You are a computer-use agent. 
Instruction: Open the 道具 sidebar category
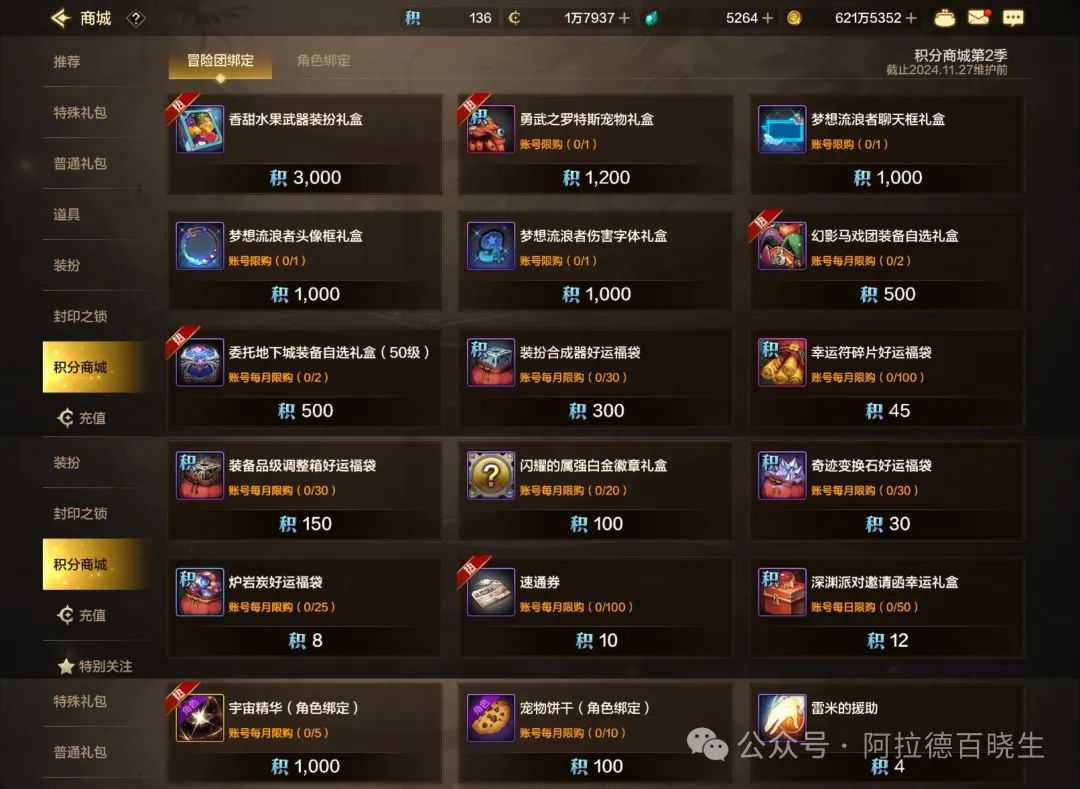click(x=67, y=214)
